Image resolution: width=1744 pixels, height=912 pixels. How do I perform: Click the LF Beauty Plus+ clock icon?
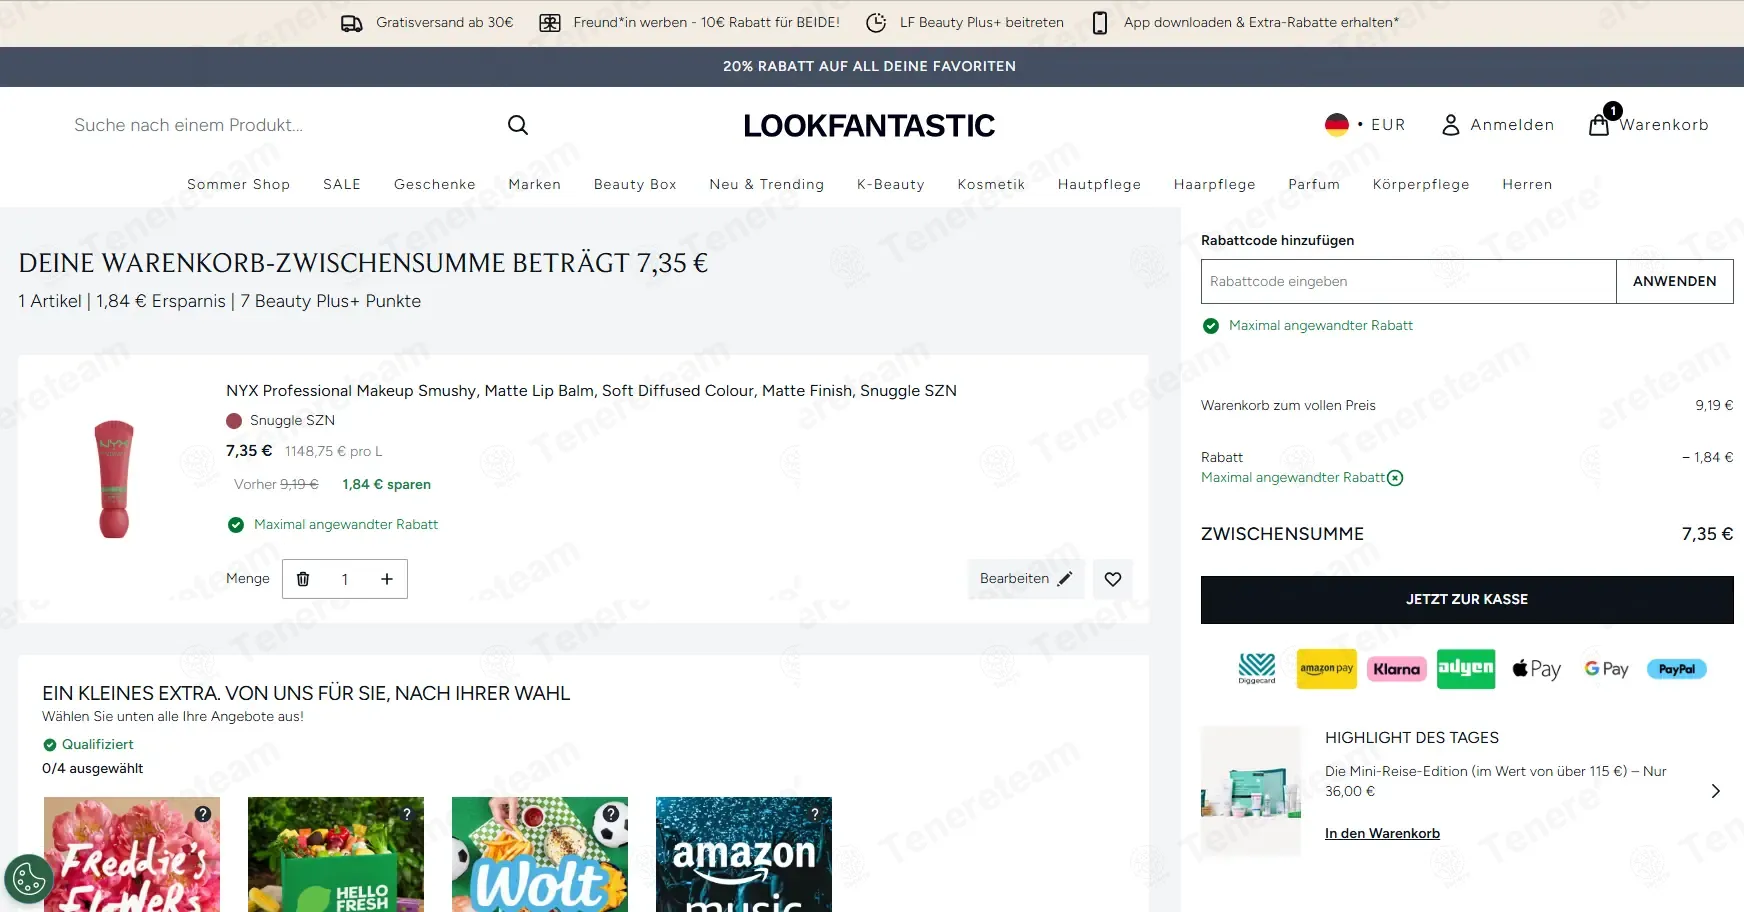click(875, 23)
